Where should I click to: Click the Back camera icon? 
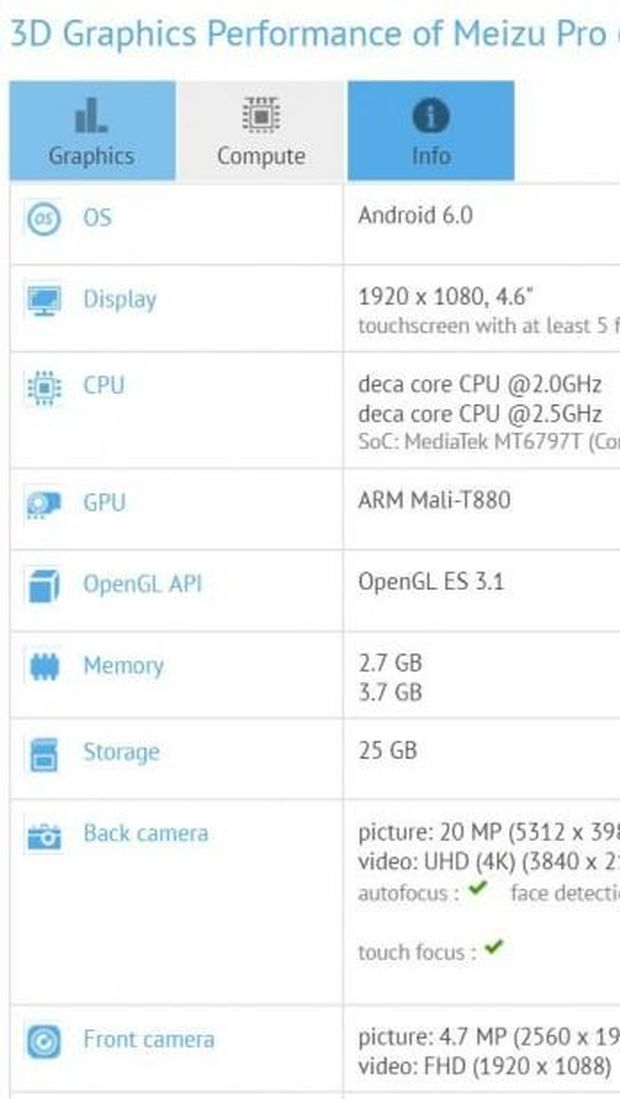click(x=44, y=835)
